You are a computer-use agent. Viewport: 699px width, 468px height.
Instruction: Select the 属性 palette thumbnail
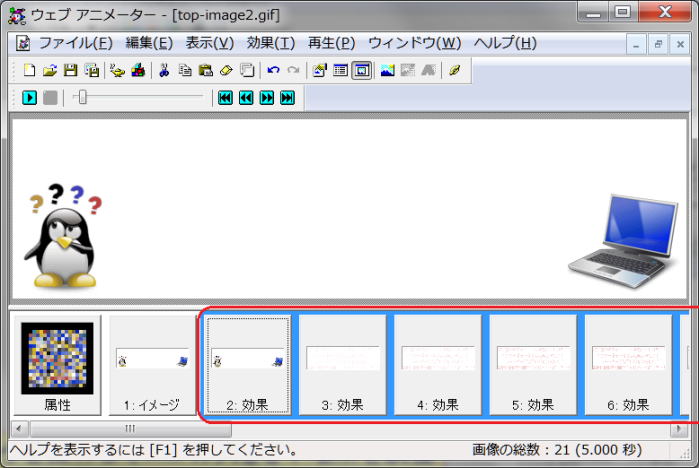(57, 365)
